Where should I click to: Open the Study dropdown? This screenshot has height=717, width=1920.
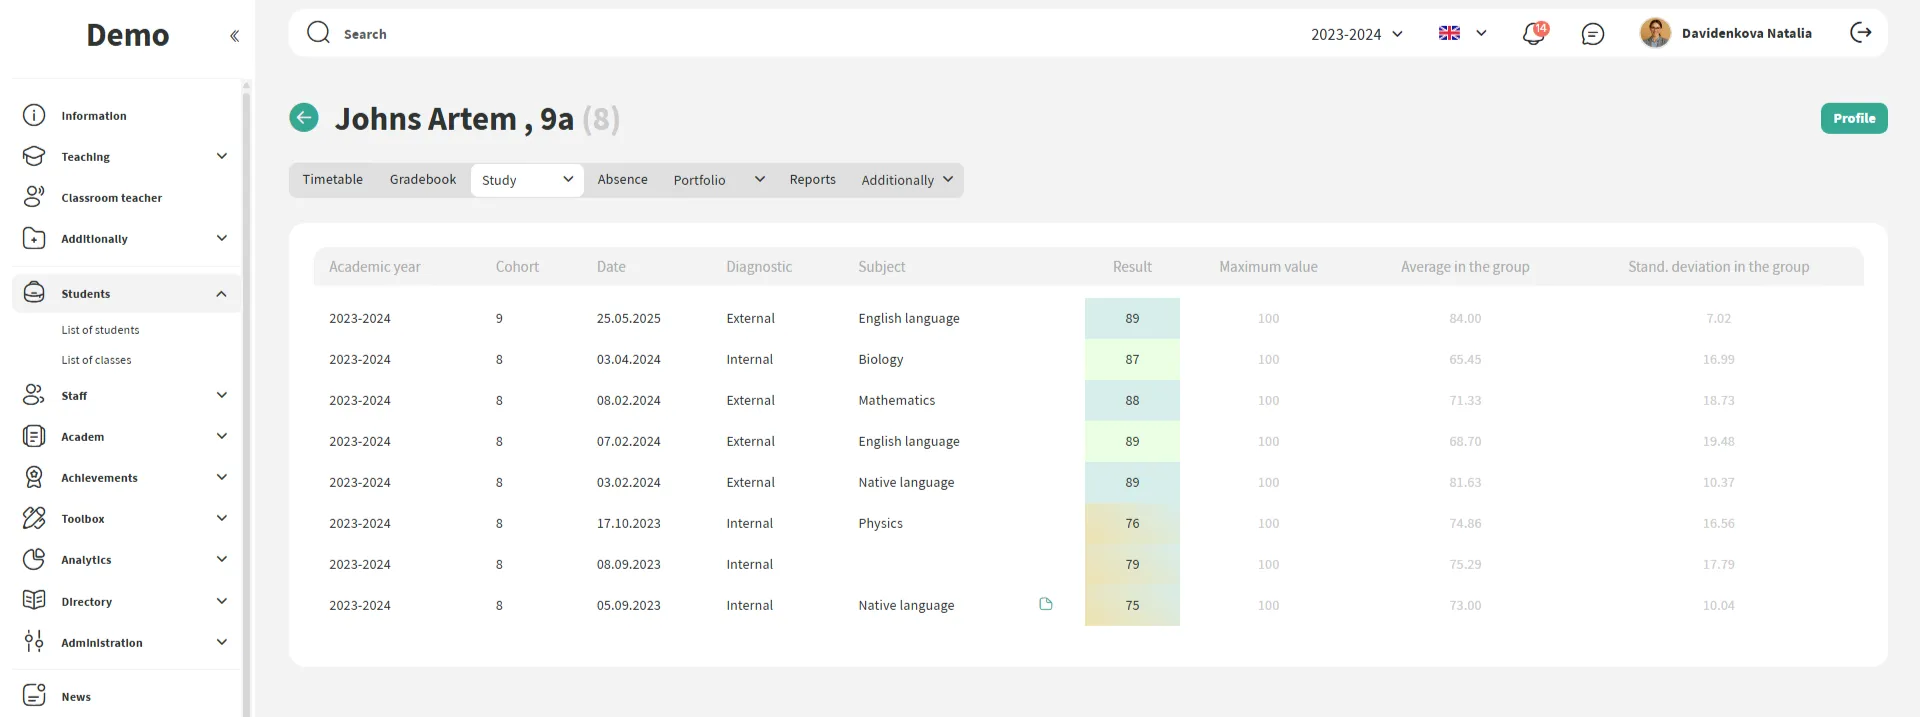[527, 180]
